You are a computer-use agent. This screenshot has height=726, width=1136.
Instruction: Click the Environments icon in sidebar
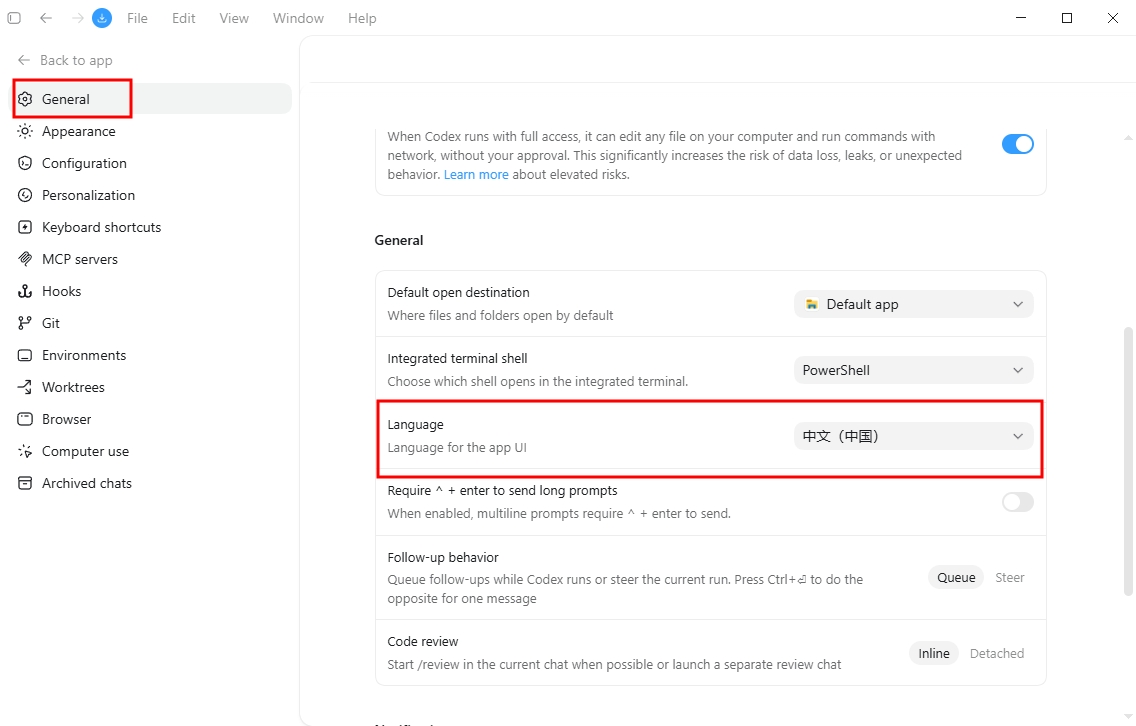tap(25, 355)
